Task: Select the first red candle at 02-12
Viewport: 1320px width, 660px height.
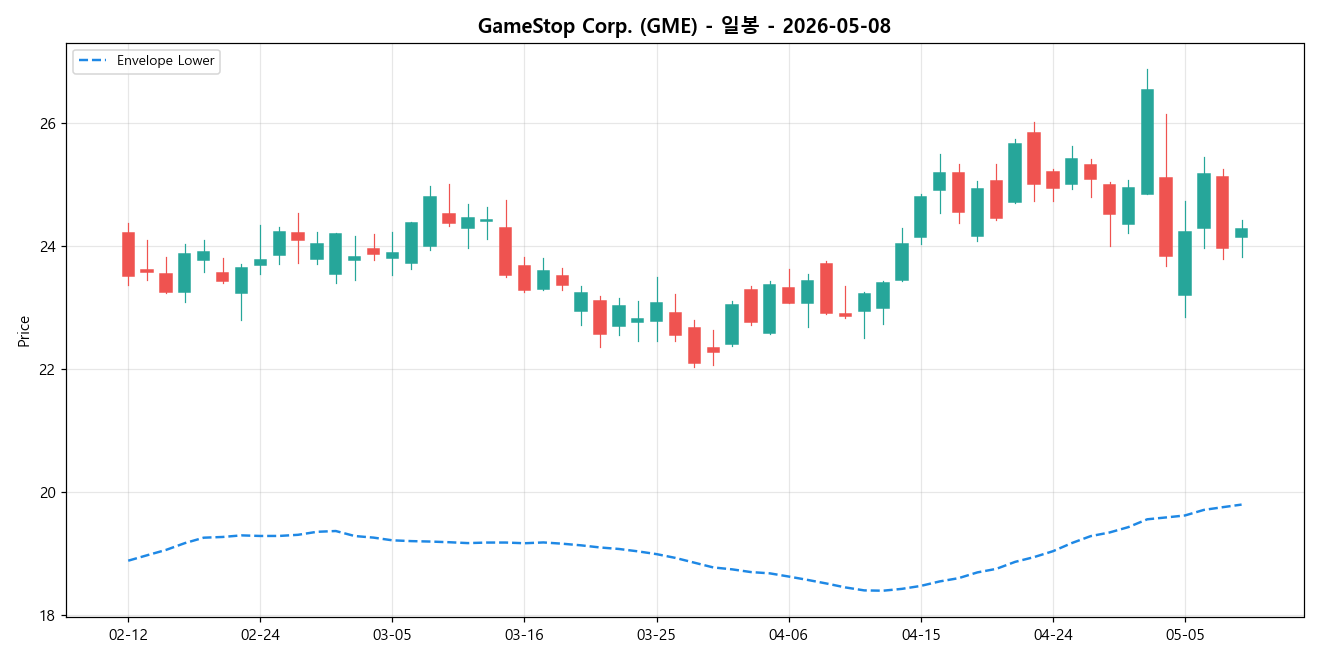Action: (128, 254)
